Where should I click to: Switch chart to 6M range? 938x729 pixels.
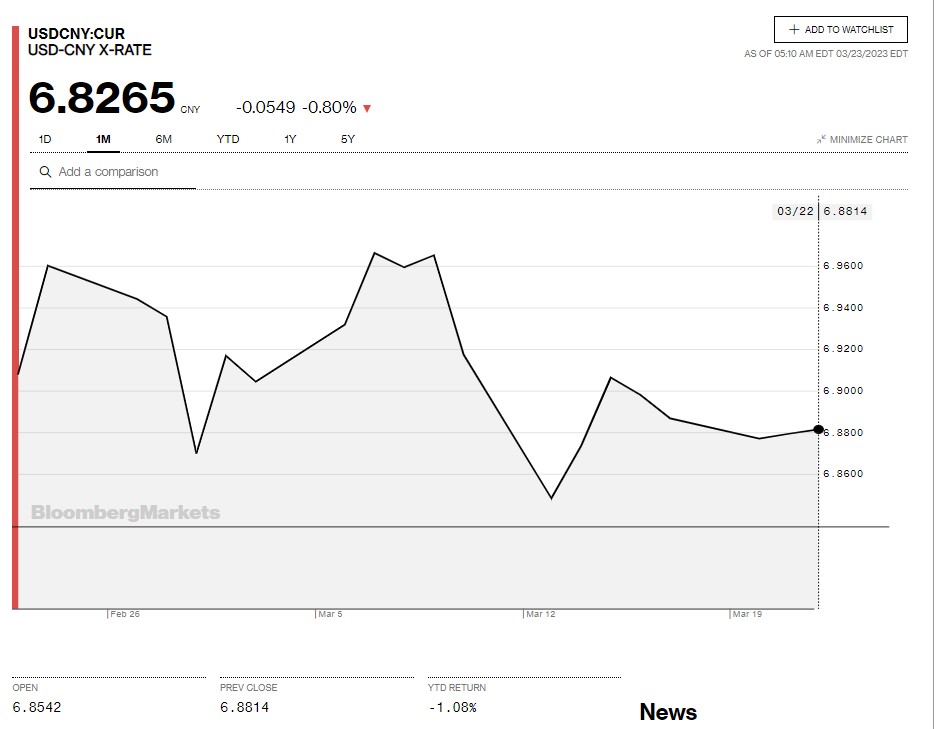[x=164, y=139]
